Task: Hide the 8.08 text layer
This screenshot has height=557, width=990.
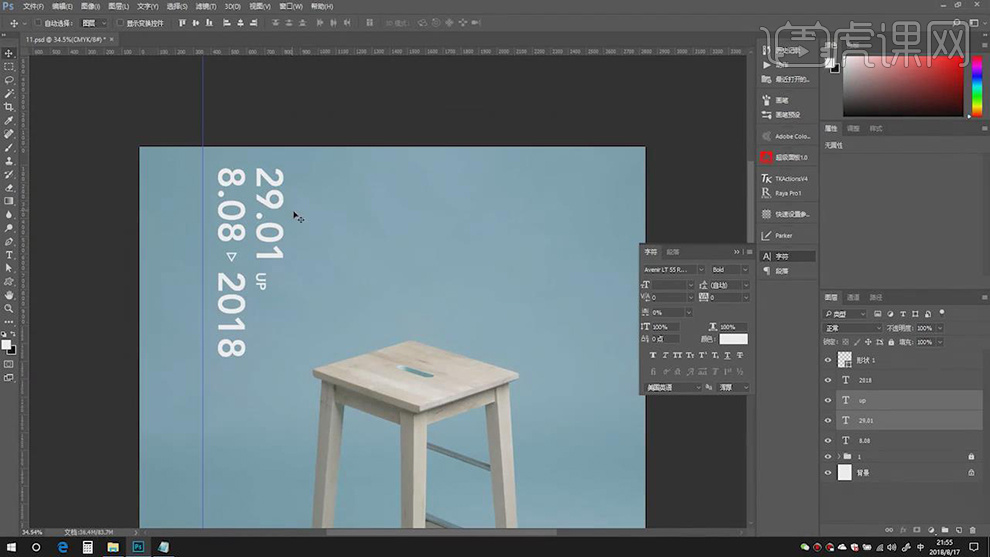Action: (x=828, y=441)
